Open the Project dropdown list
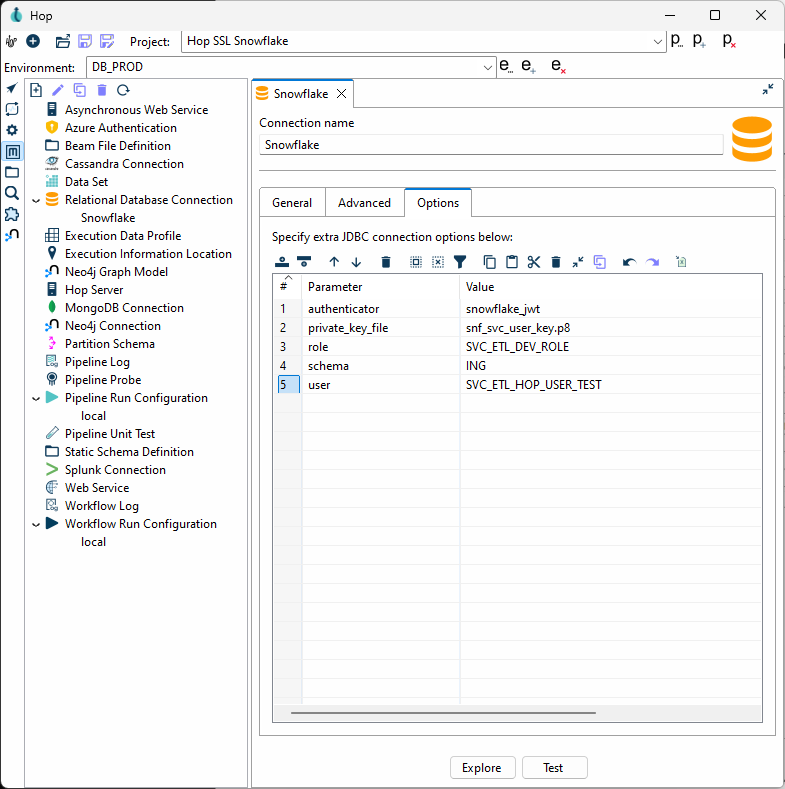The image size is (785, 789). [657, 41]
